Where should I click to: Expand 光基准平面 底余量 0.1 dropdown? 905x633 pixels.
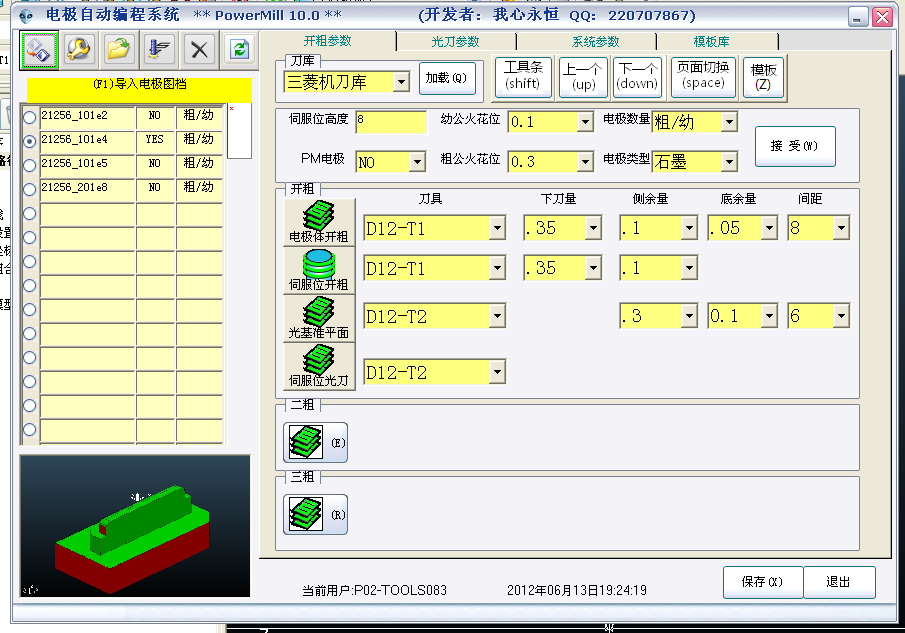[x=769, y=316]
